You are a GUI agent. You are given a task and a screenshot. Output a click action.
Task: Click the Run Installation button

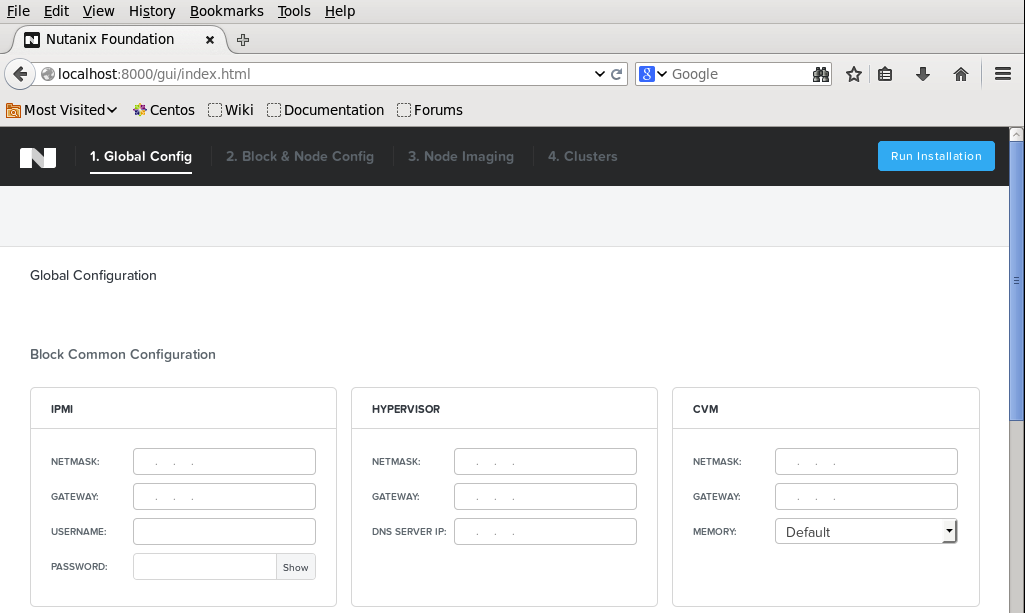pos(936,156)
